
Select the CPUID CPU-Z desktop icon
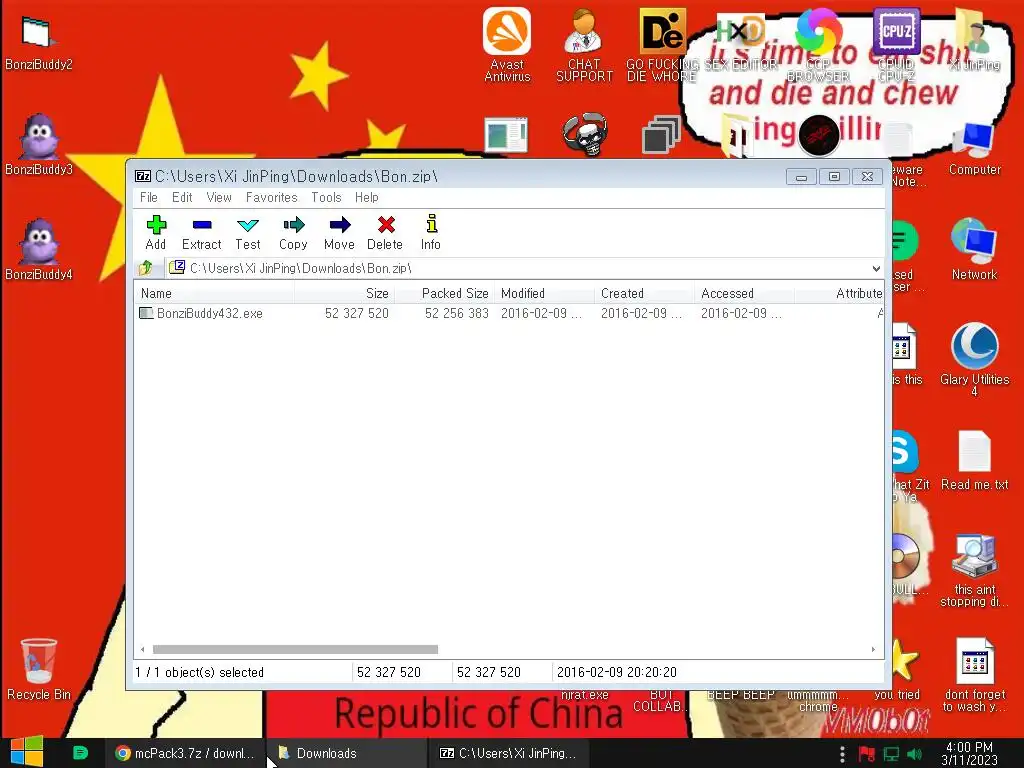point(896,44)
